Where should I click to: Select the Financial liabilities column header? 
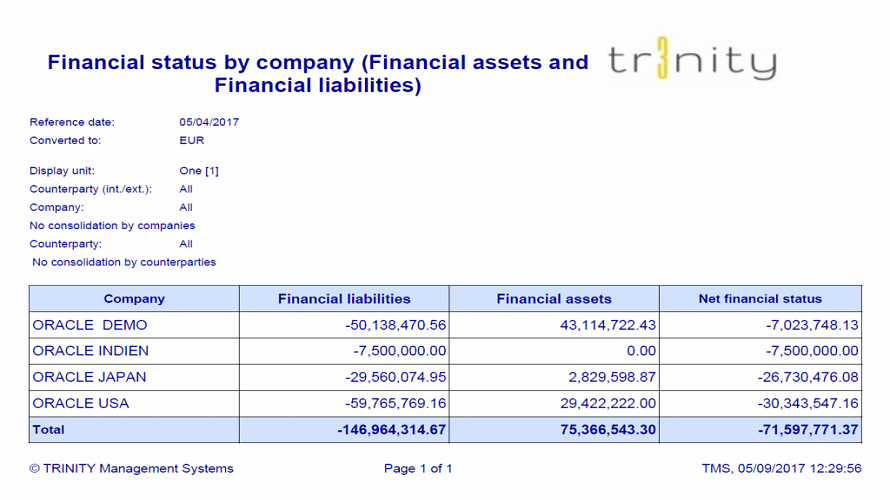pos(344,298)
